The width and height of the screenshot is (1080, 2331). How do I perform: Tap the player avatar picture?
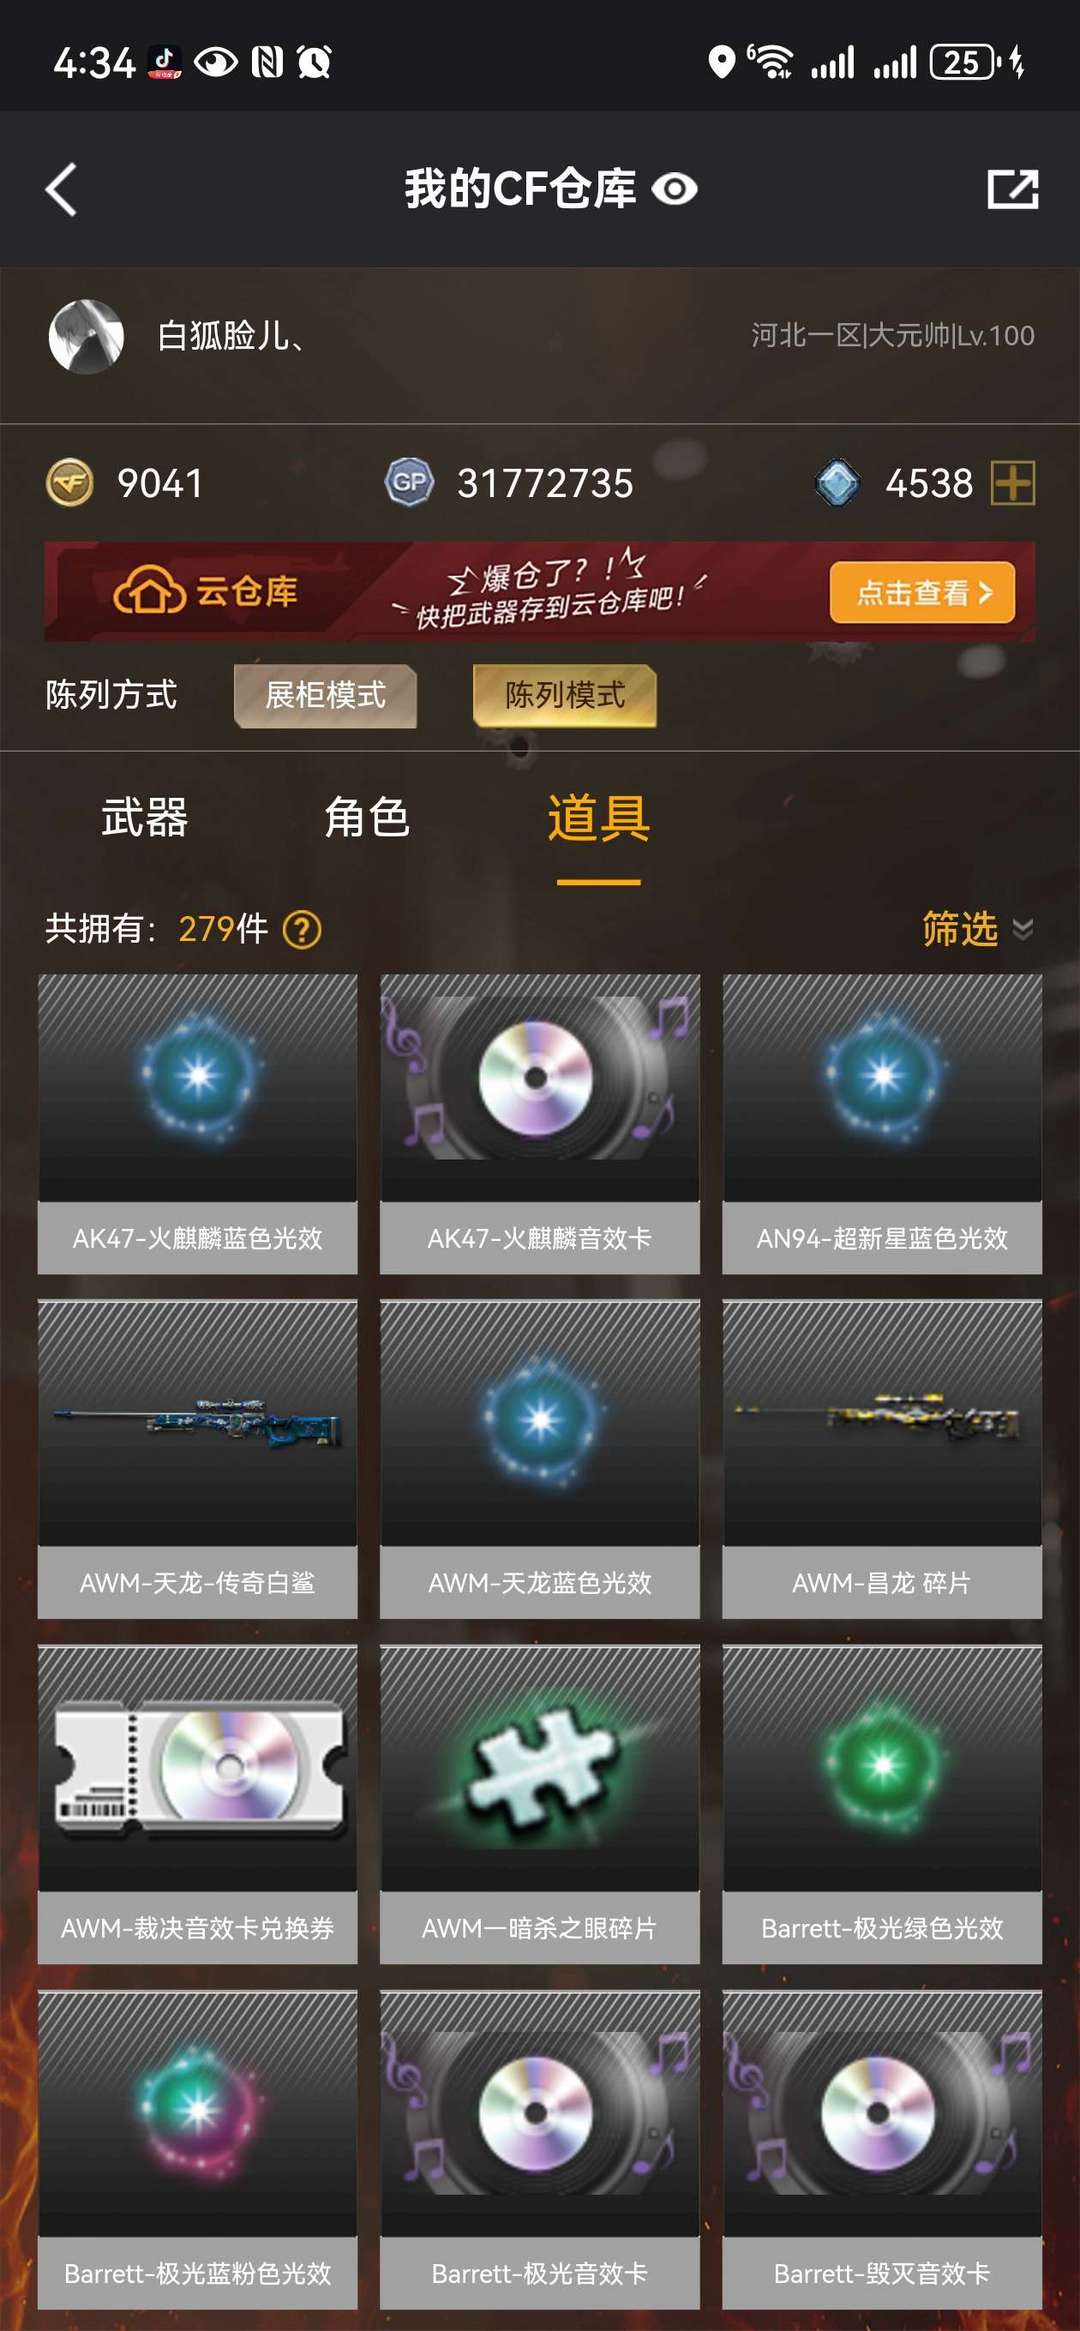click(86, 336)
